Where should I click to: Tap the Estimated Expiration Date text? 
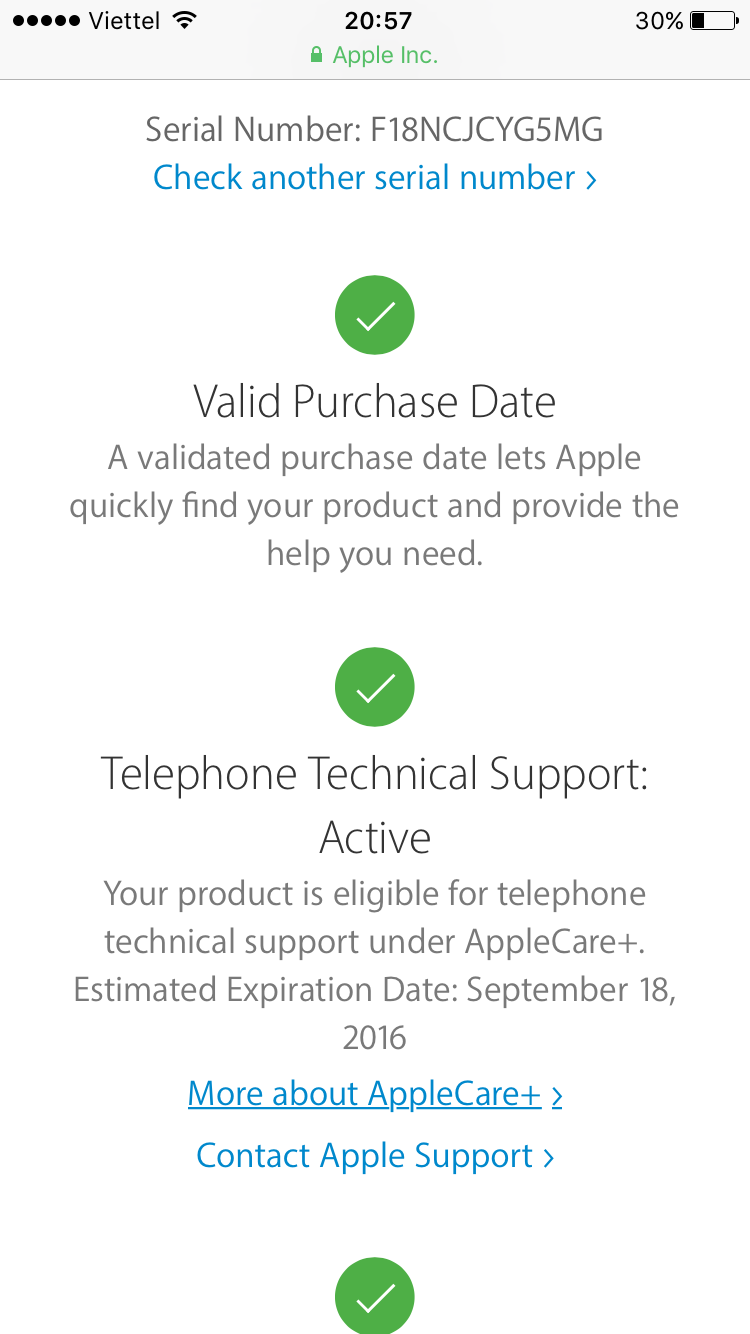pyautogui.click(x=375, y=1014)
